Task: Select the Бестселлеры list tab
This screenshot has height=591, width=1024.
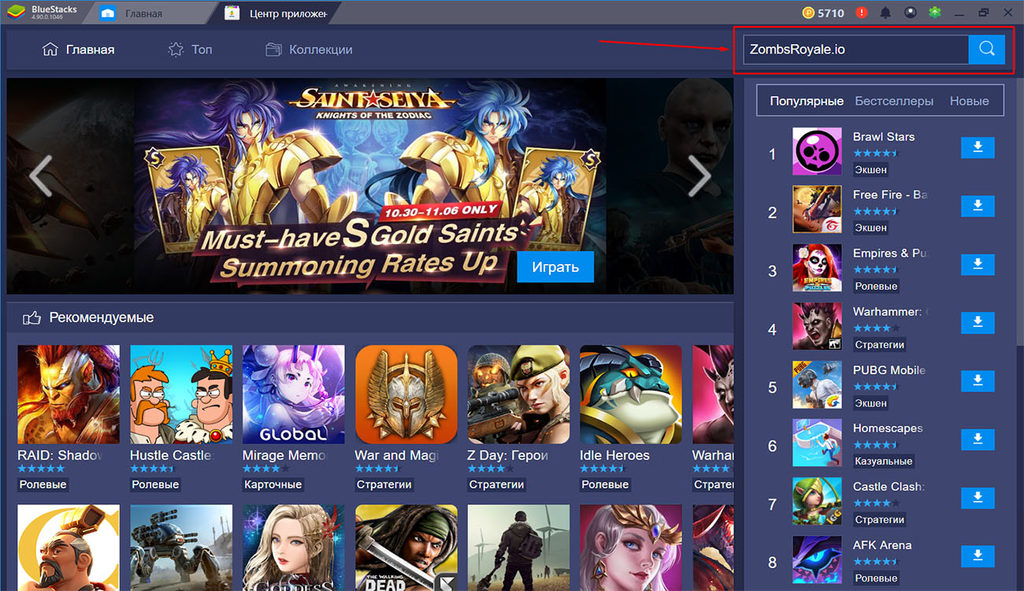Action: click(x=894, y=101)
